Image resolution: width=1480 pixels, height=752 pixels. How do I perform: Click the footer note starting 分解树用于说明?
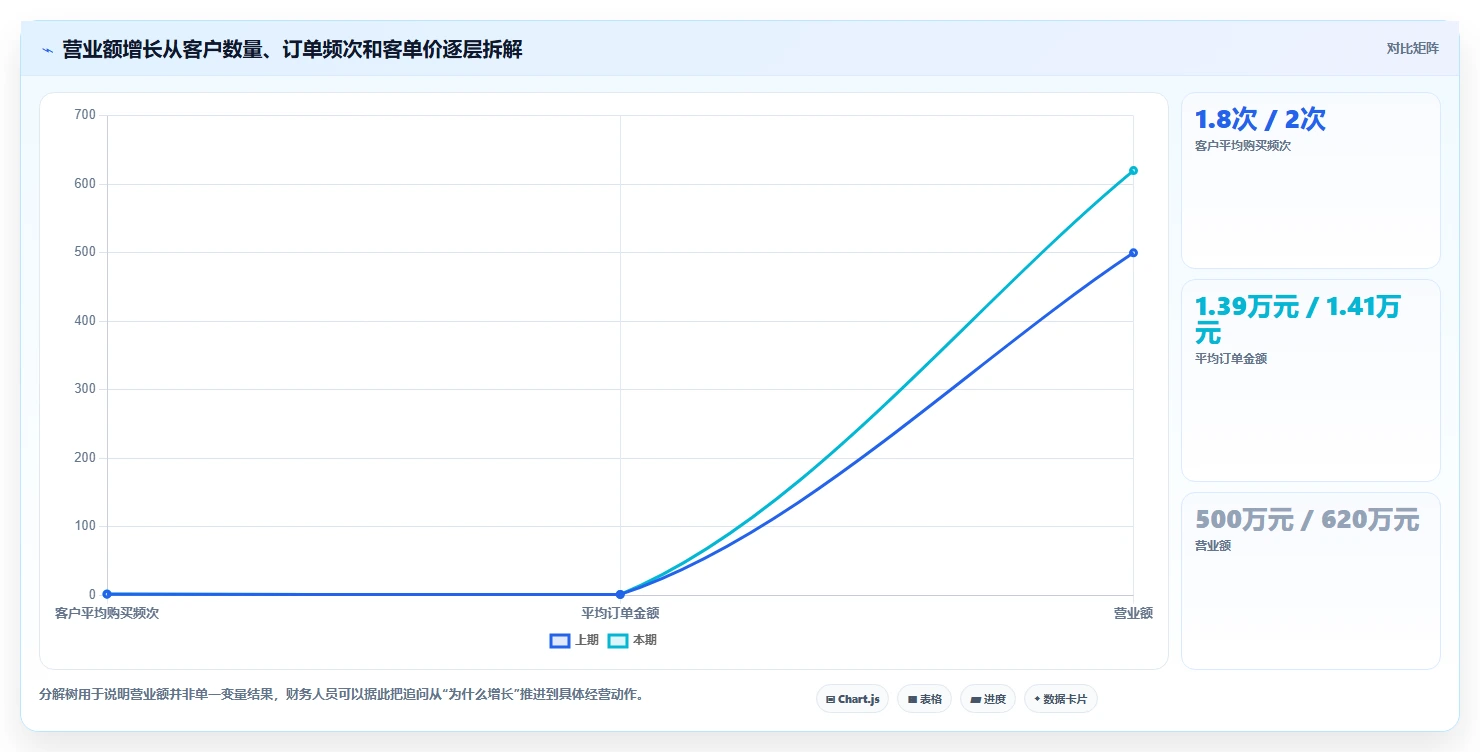[341, 694]
